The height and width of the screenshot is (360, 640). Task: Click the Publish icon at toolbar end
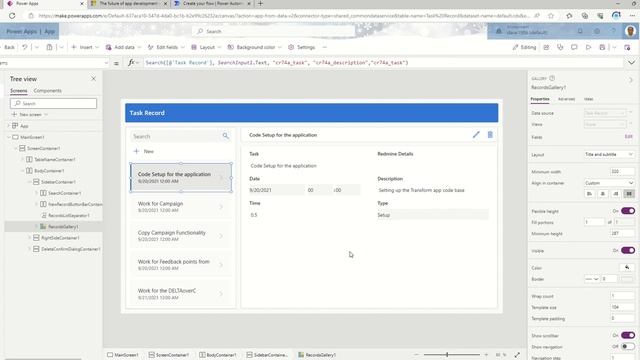tap(627, 47)
